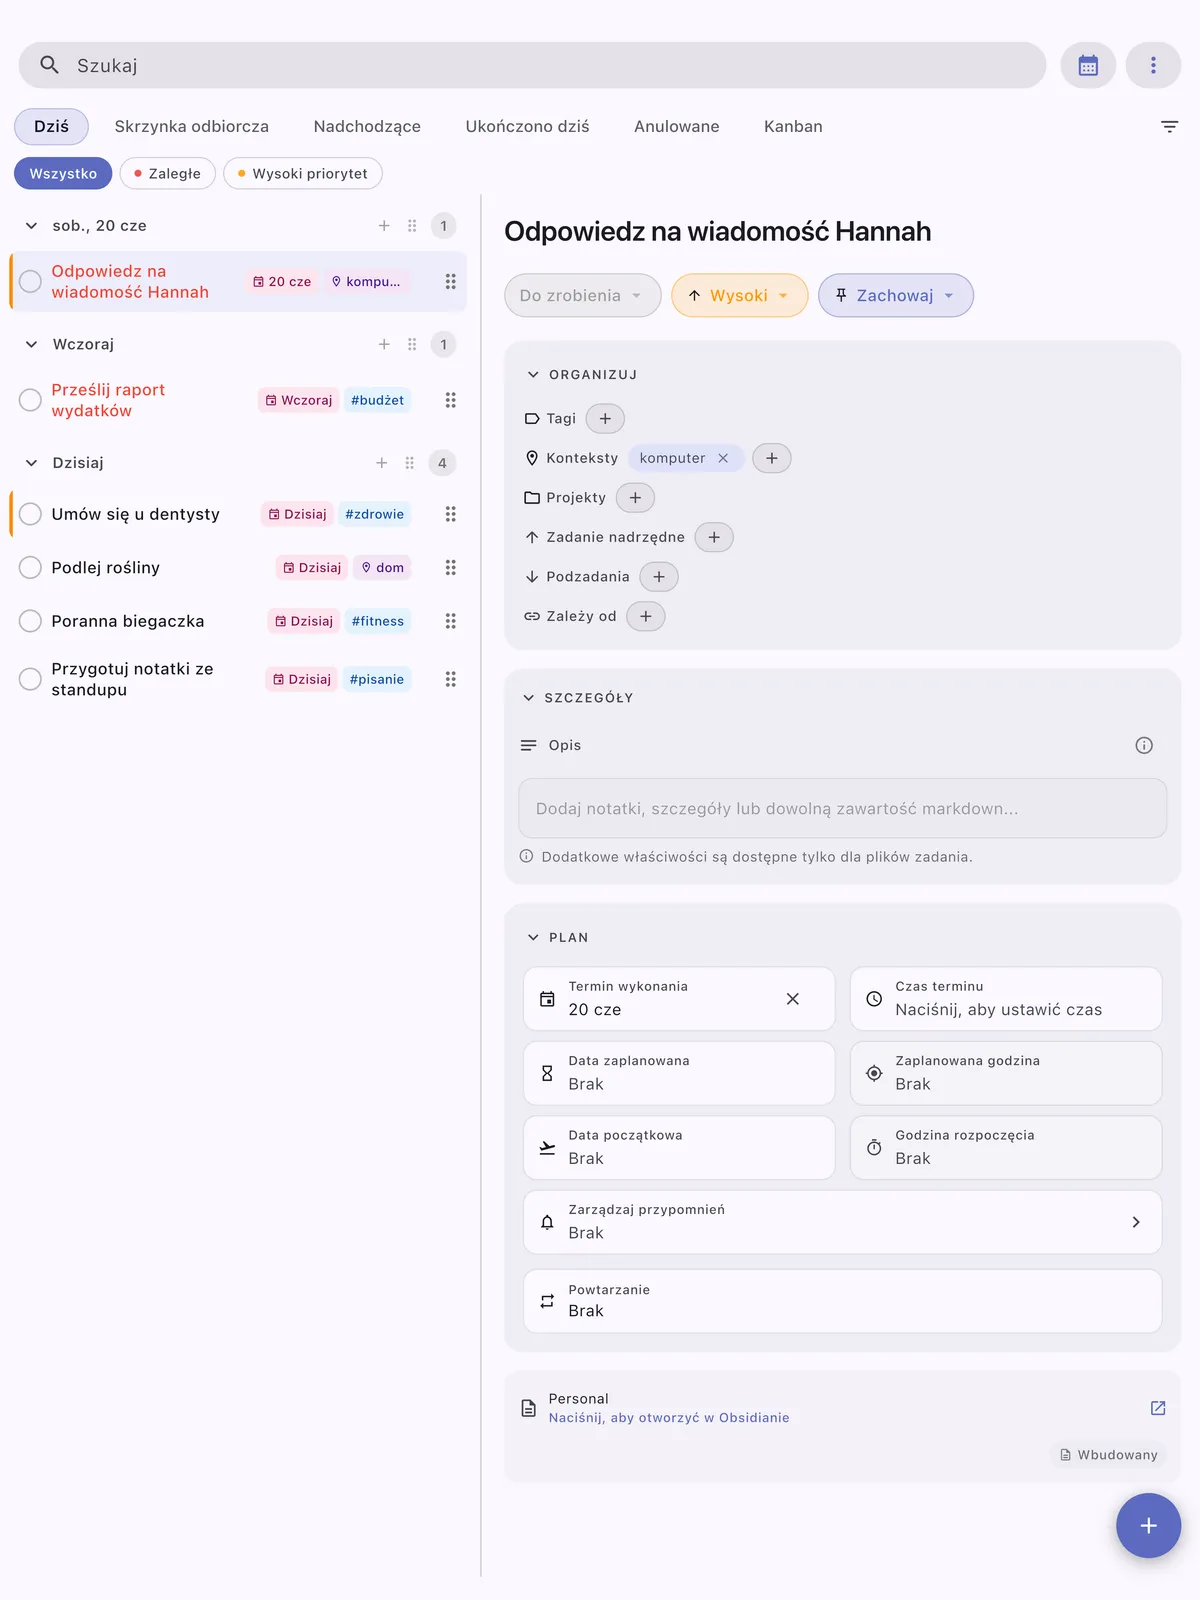The image size is (1200, 1600).
Task: Open the description info icon
Action: (1144, 745)
